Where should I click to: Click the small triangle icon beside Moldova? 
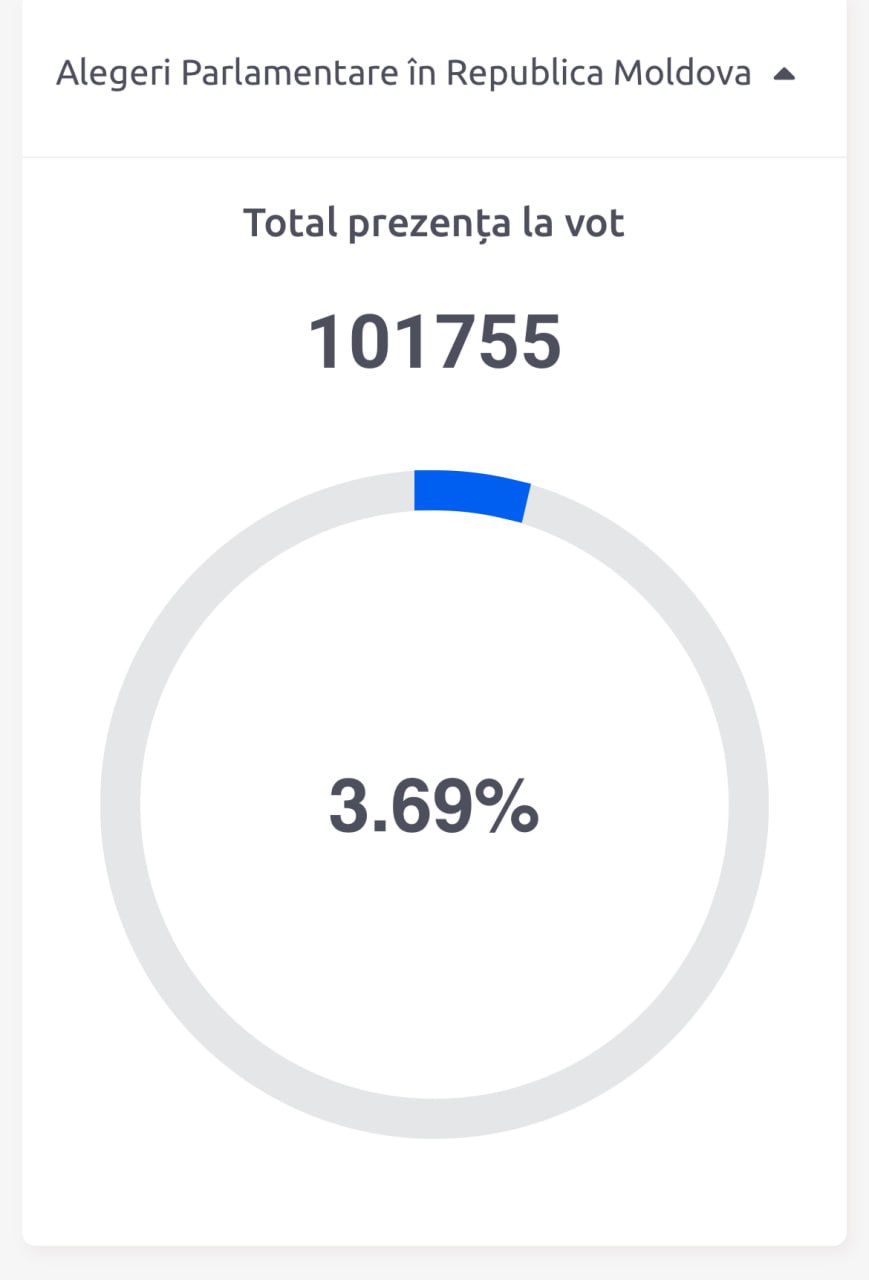(785, 74)
